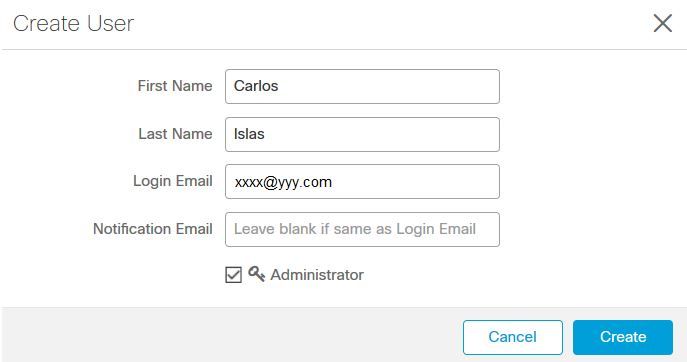The image size is (687, 362).
Task: Click the Cancel button
Action: click(513, 337)
